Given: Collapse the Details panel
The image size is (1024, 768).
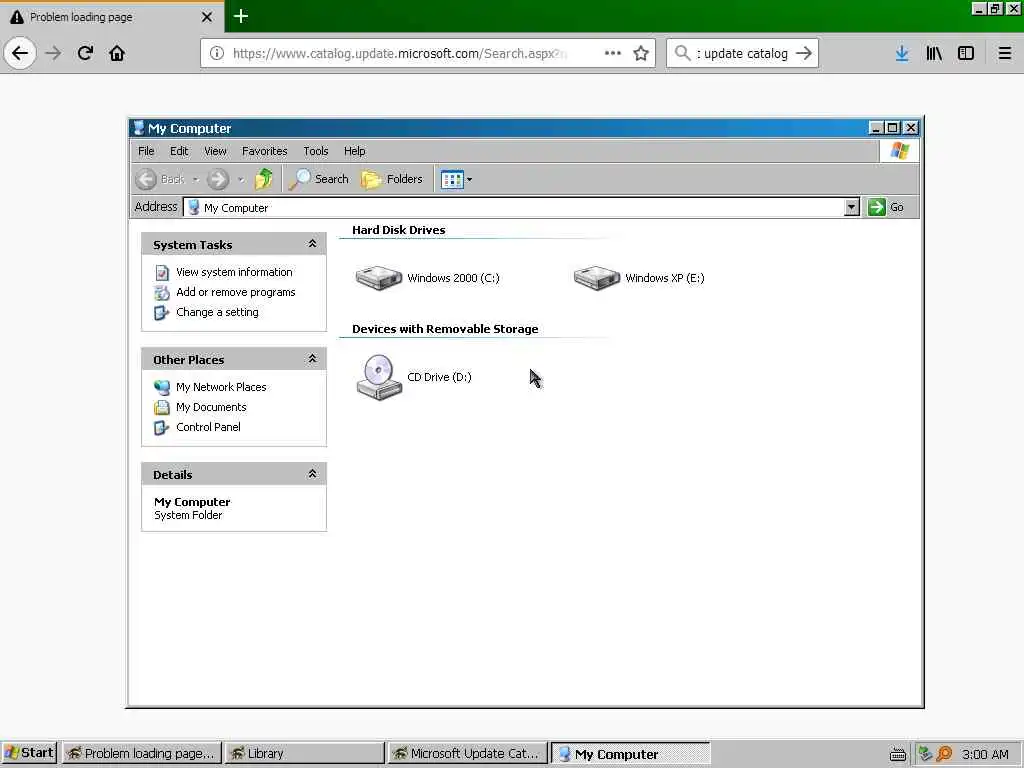Looking at the screenshot, I should pos(312,473).
